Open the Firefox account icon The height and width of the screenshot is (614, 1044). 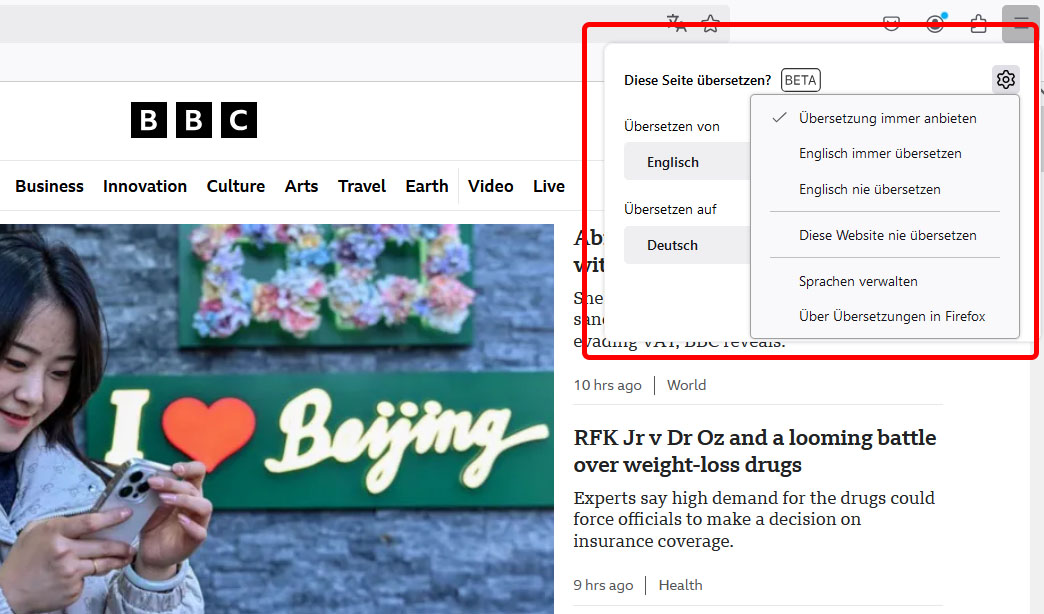(935, 23)
